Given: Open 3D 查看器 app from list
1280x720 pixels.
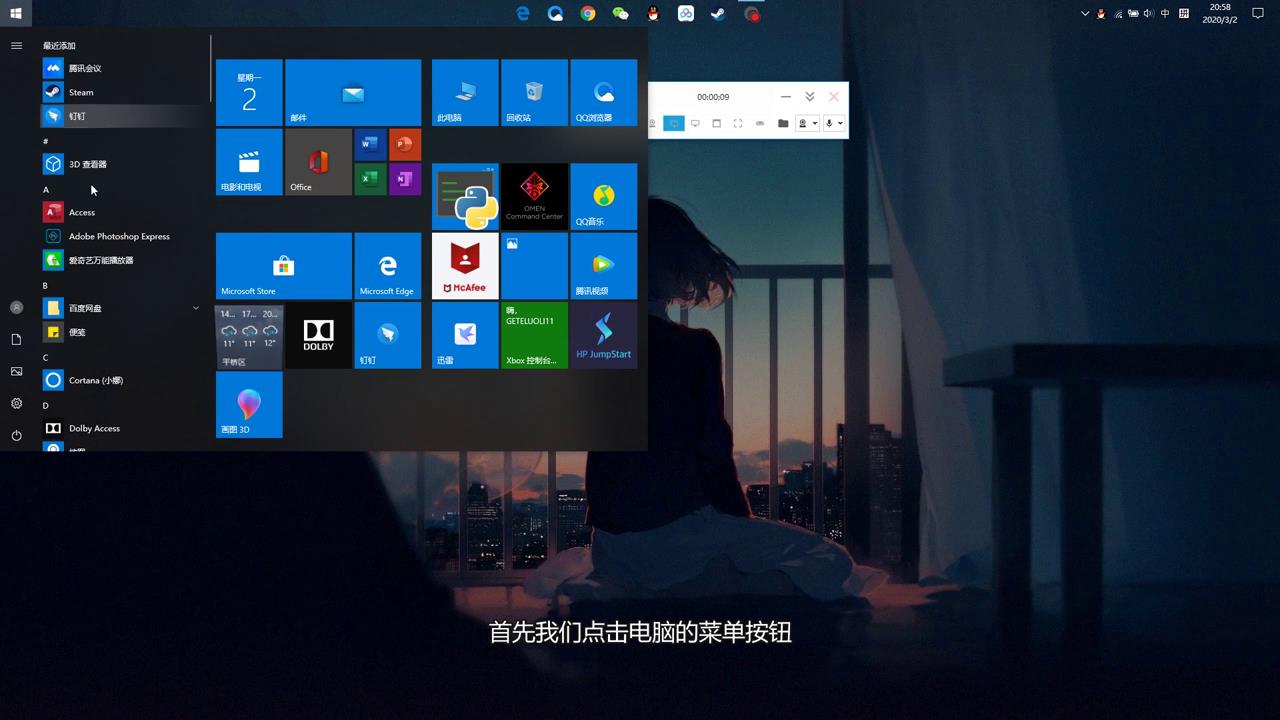Looking at the screenshot, I should tap(122, 164).
